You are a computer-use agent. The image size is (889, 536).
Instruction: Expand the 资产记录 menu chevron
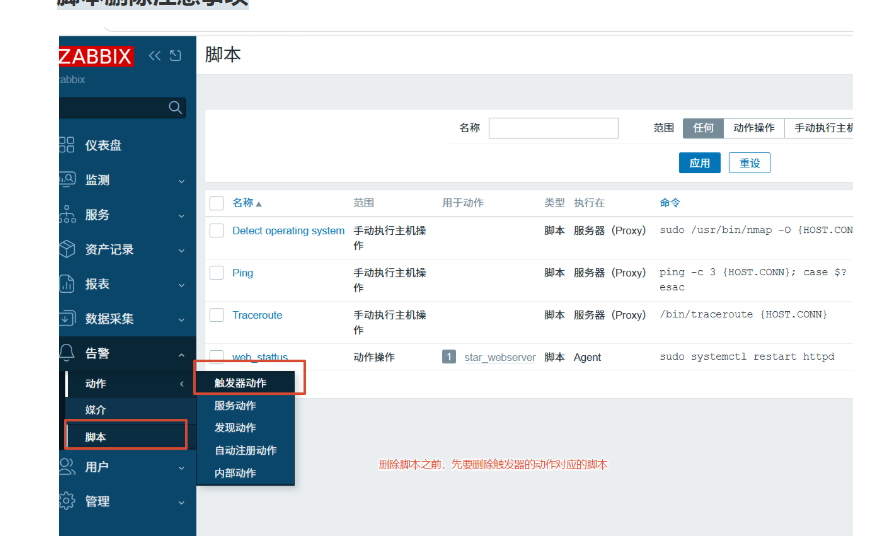[181, 251]
